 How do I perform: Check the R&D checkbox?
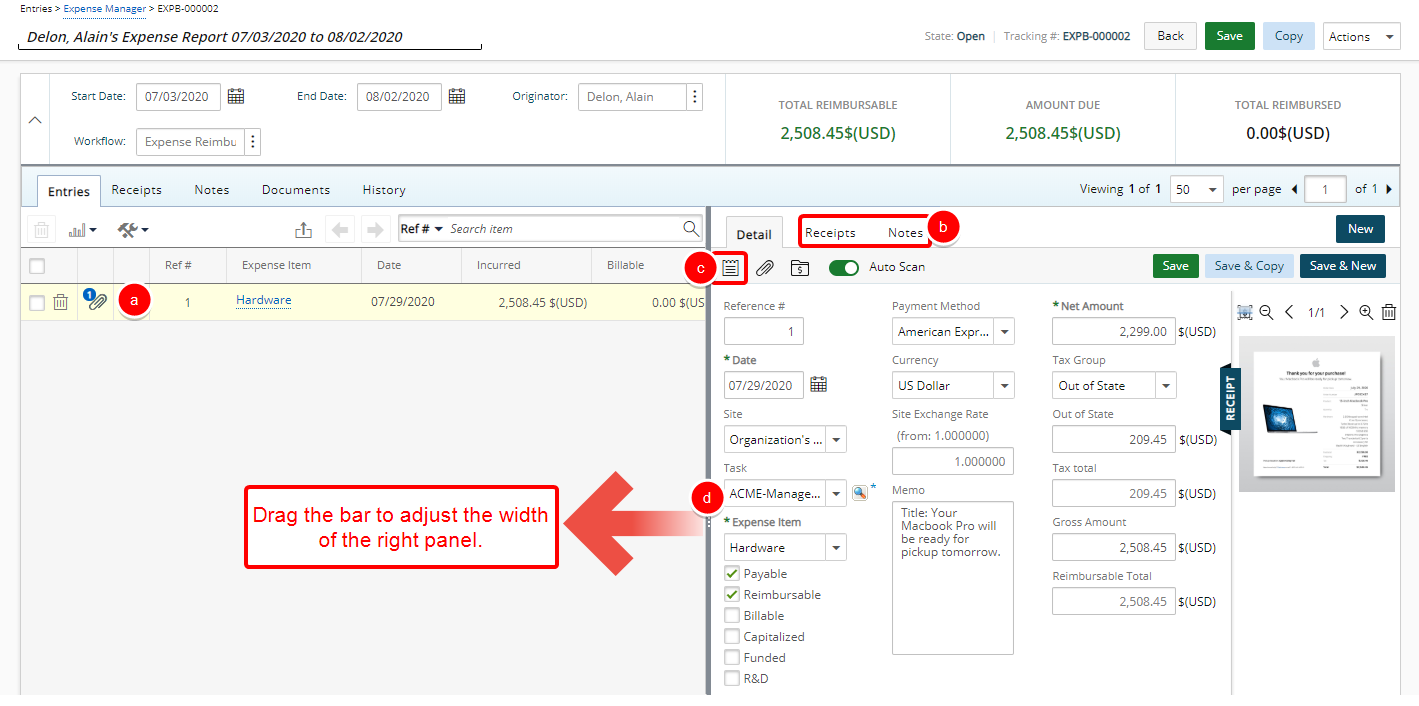(x=732, y=679)
